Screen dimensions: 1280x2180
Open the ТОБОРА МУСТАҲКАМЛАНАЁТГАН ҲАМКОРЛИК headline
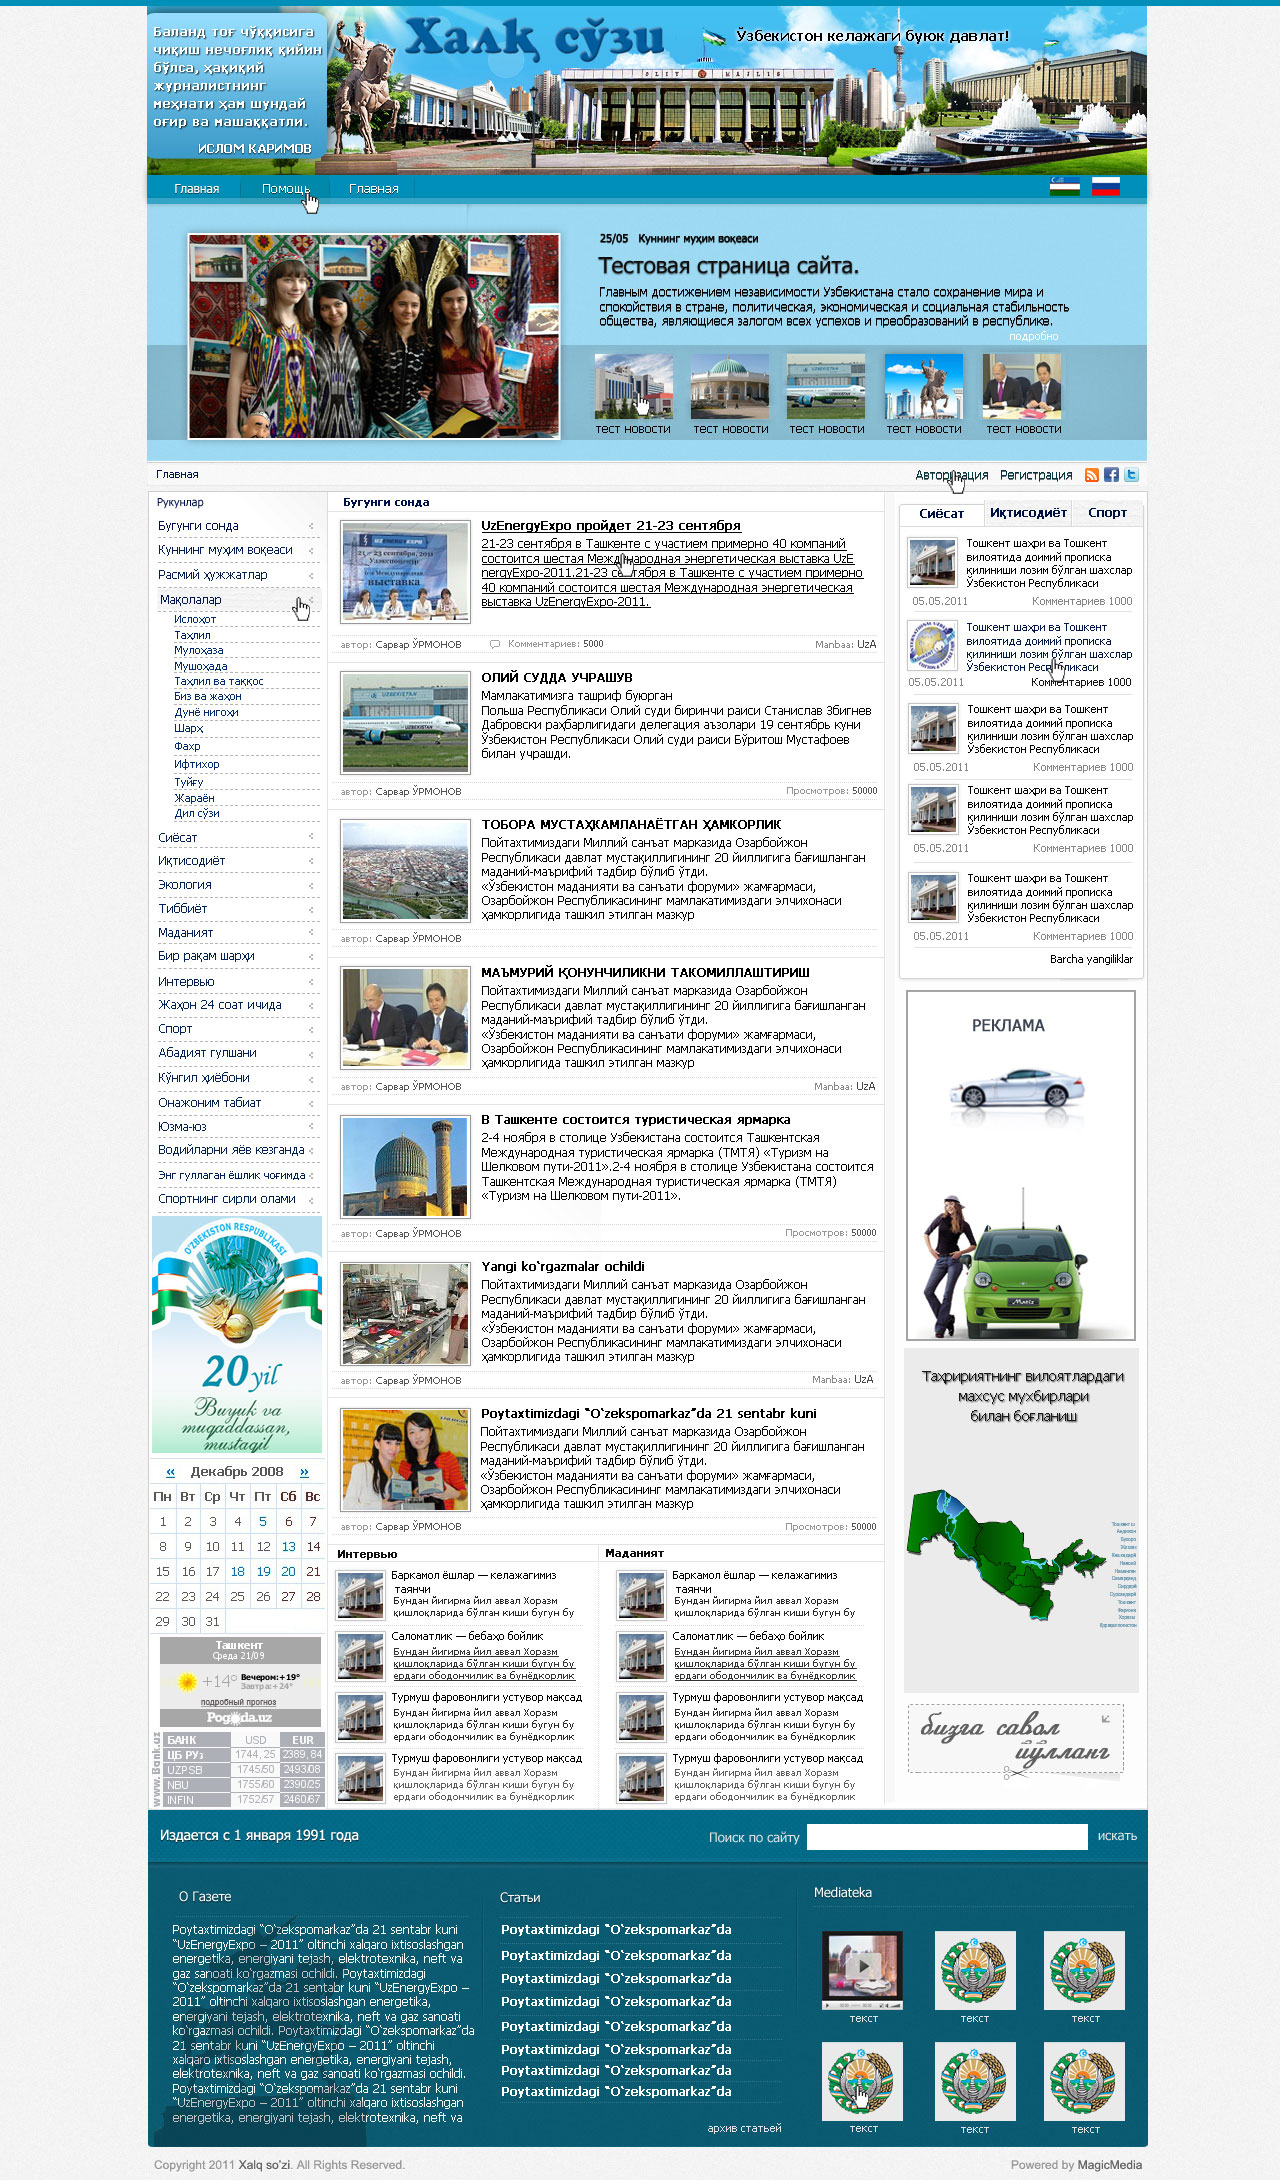point(631,825)
